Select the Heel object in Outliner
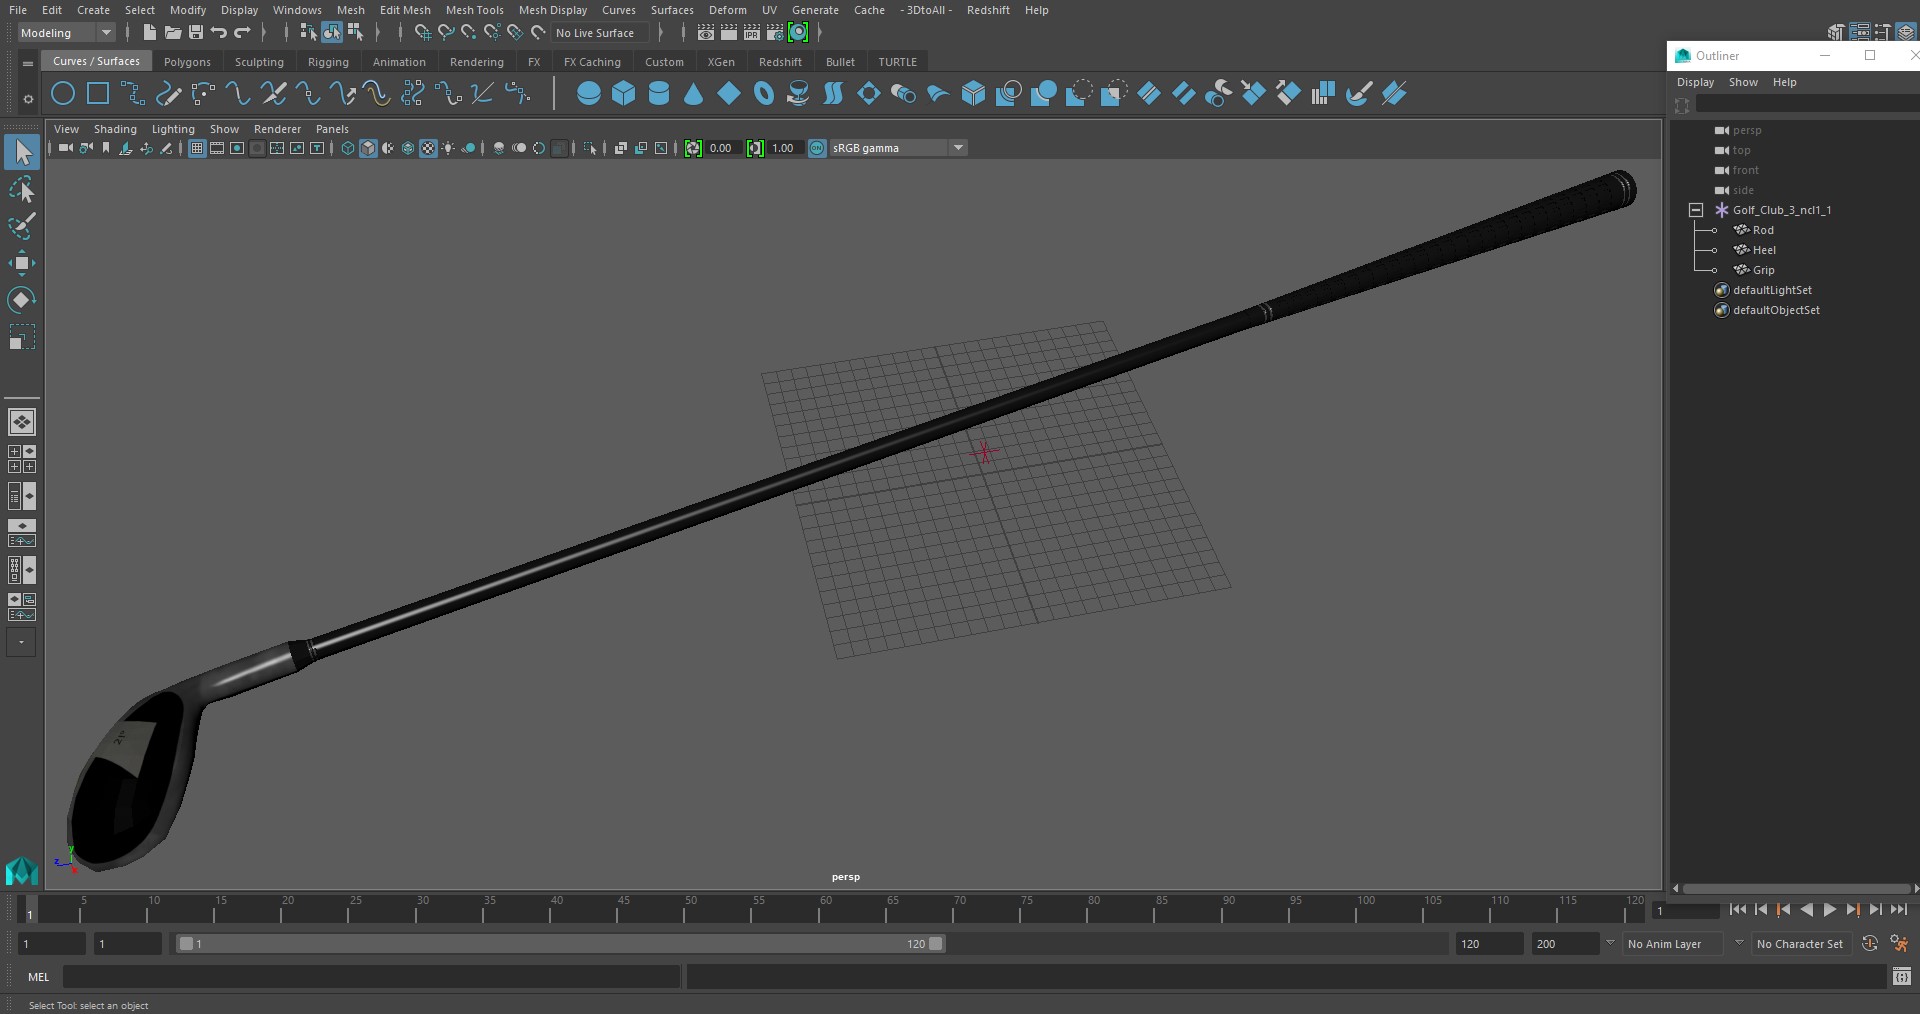This screenshot has height=1014, width=1920. tap(1764, 250)
